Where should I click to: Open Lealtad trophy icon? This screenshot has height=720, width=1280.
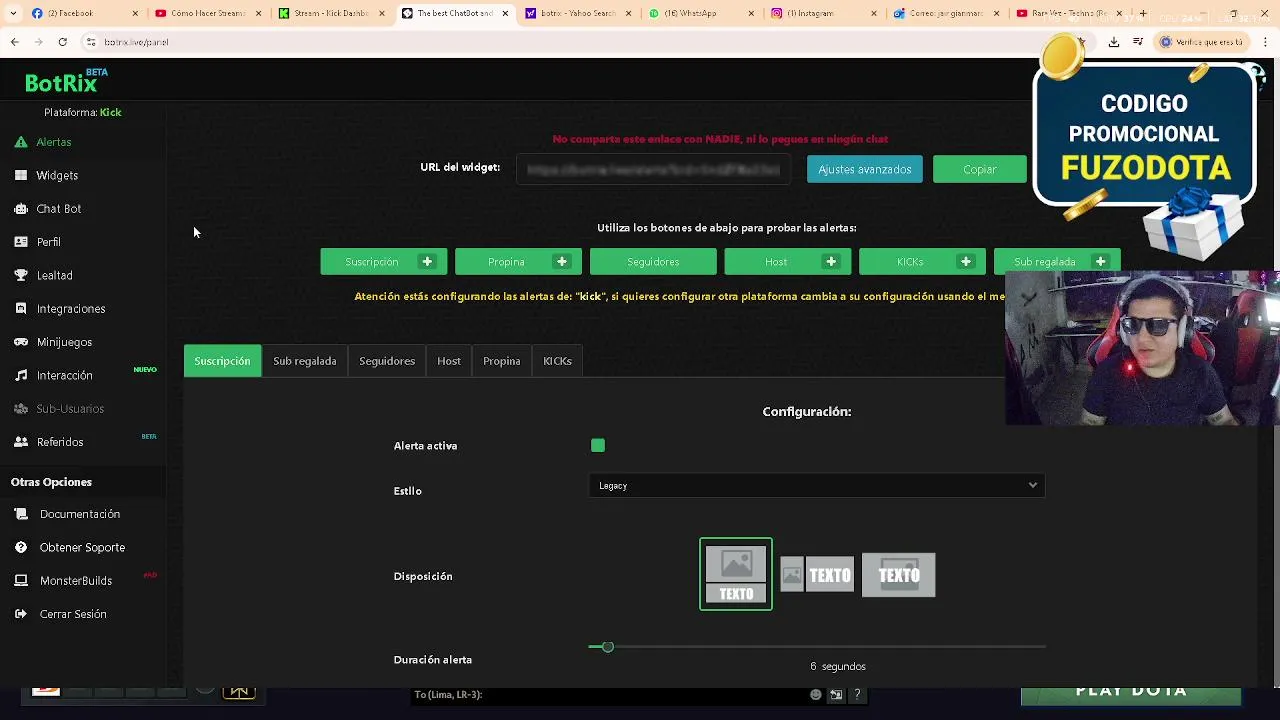(x=21, y=275)
